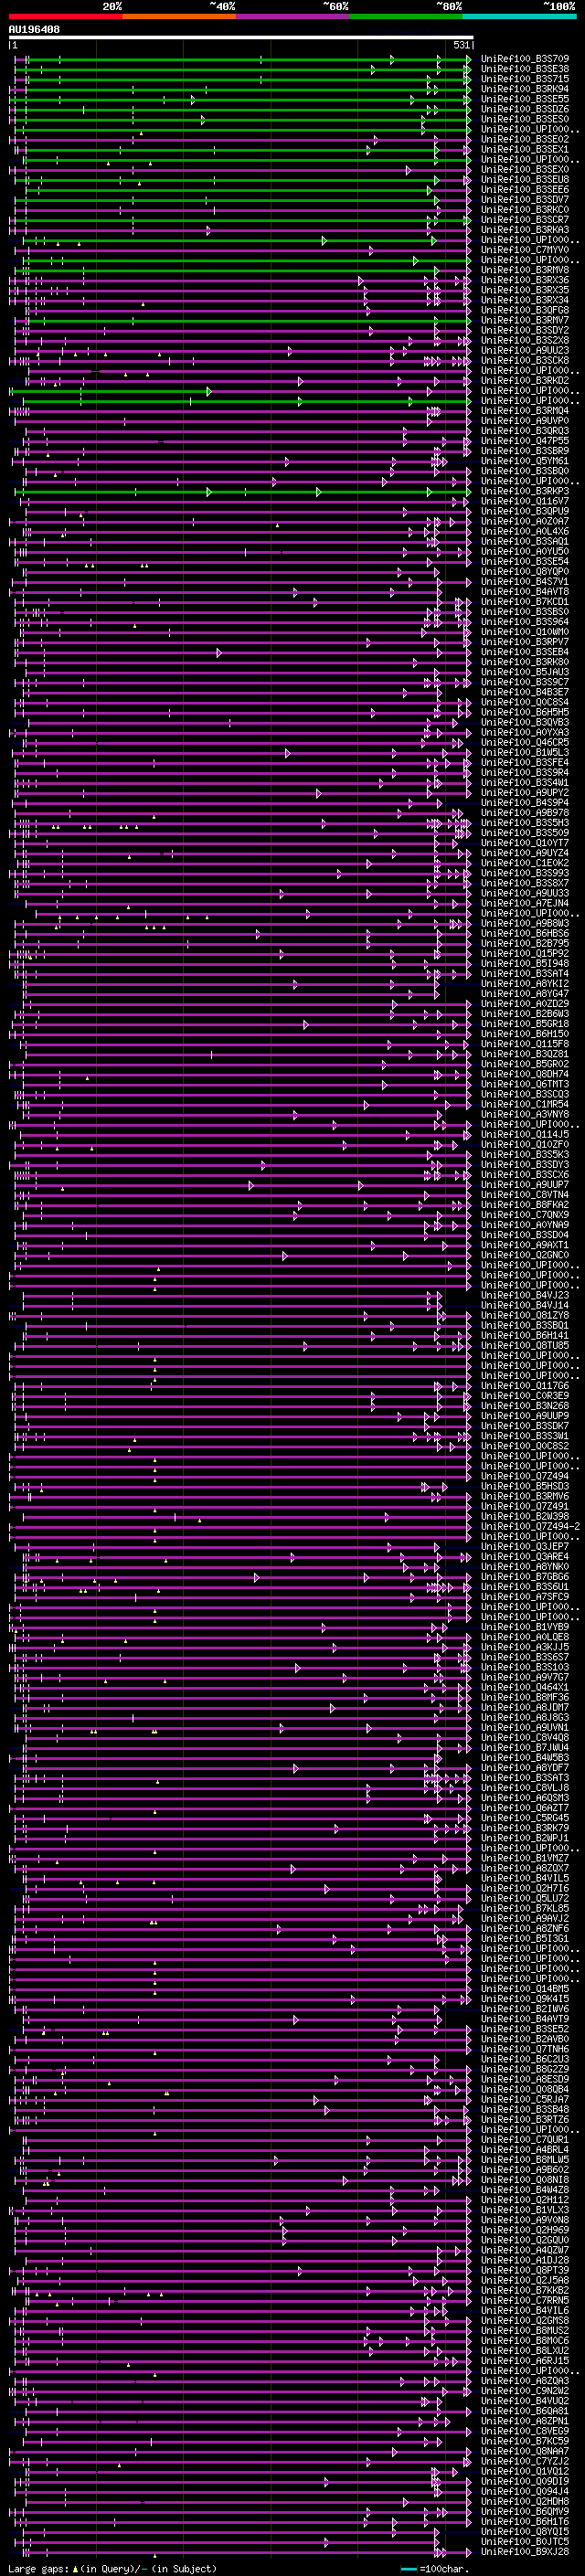Select hit UniRef100_C5RJA7
585x2576 pixels.
tap(525, 2099)
